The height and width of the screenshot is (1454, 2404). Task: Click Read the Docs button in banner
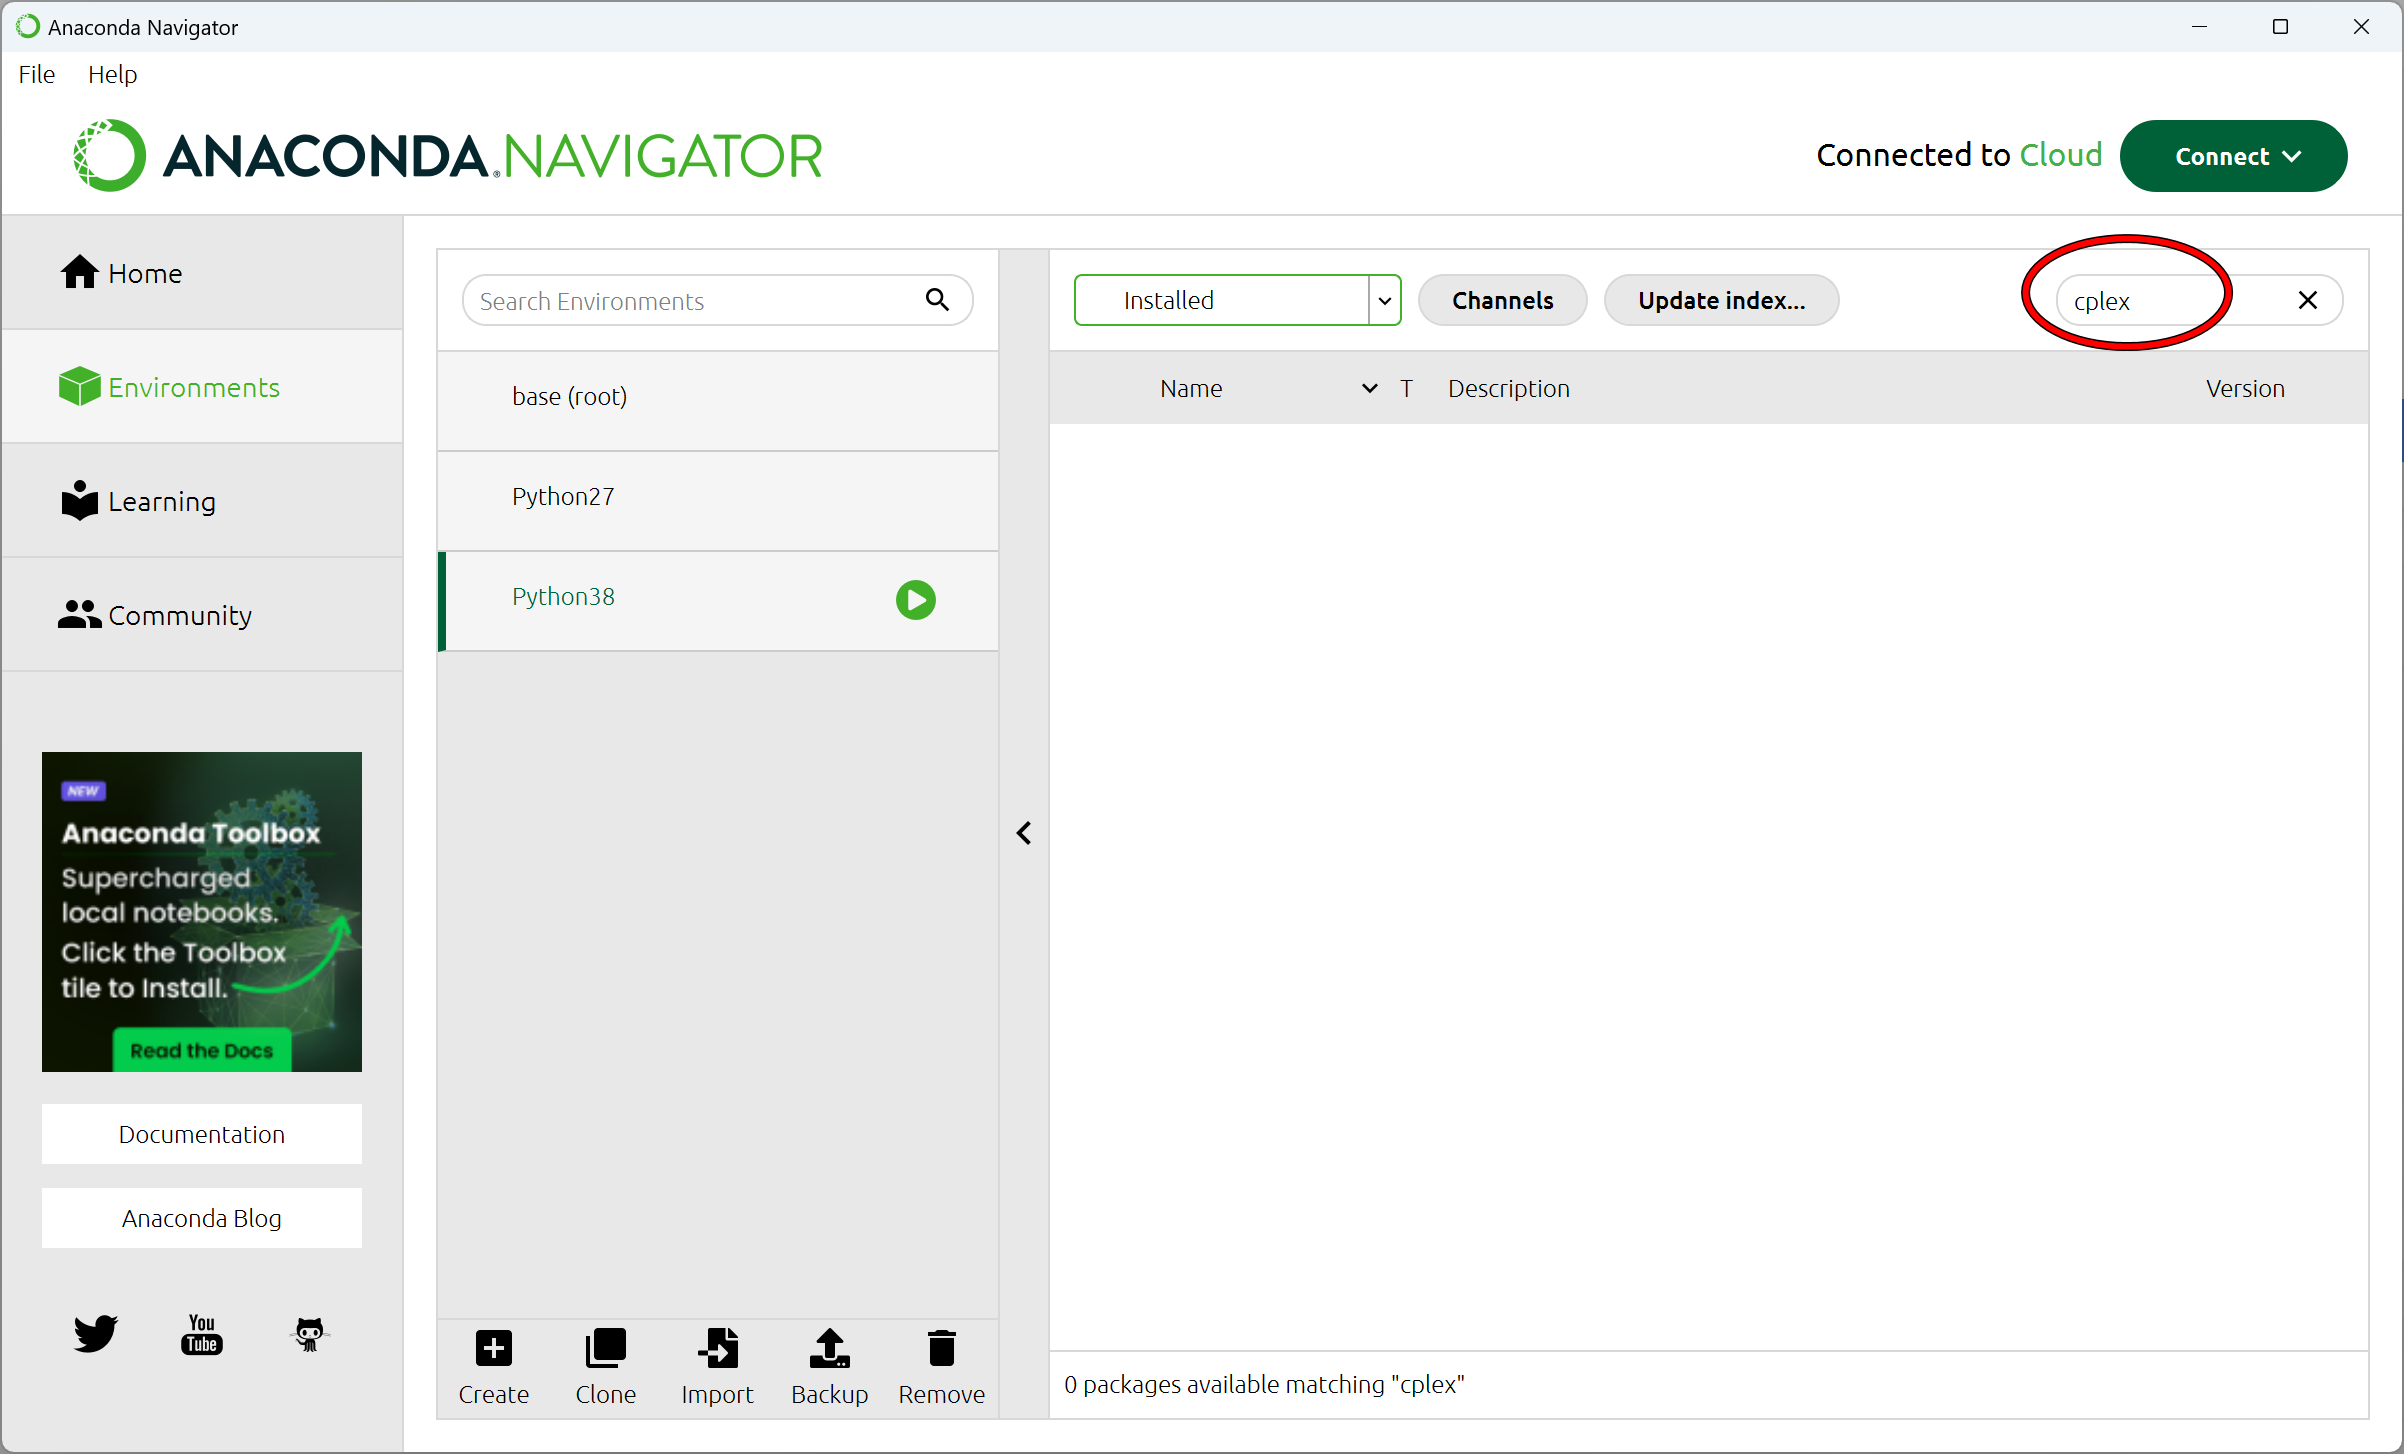[x=201, y=1050]
